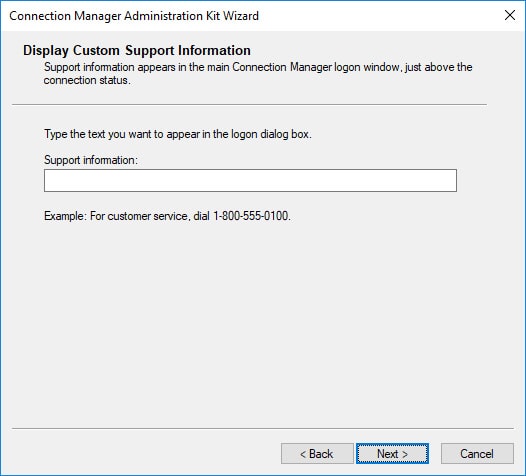Select the Next > button
Viewport: 526px width, 476px height.
click(x=392, y=454)
